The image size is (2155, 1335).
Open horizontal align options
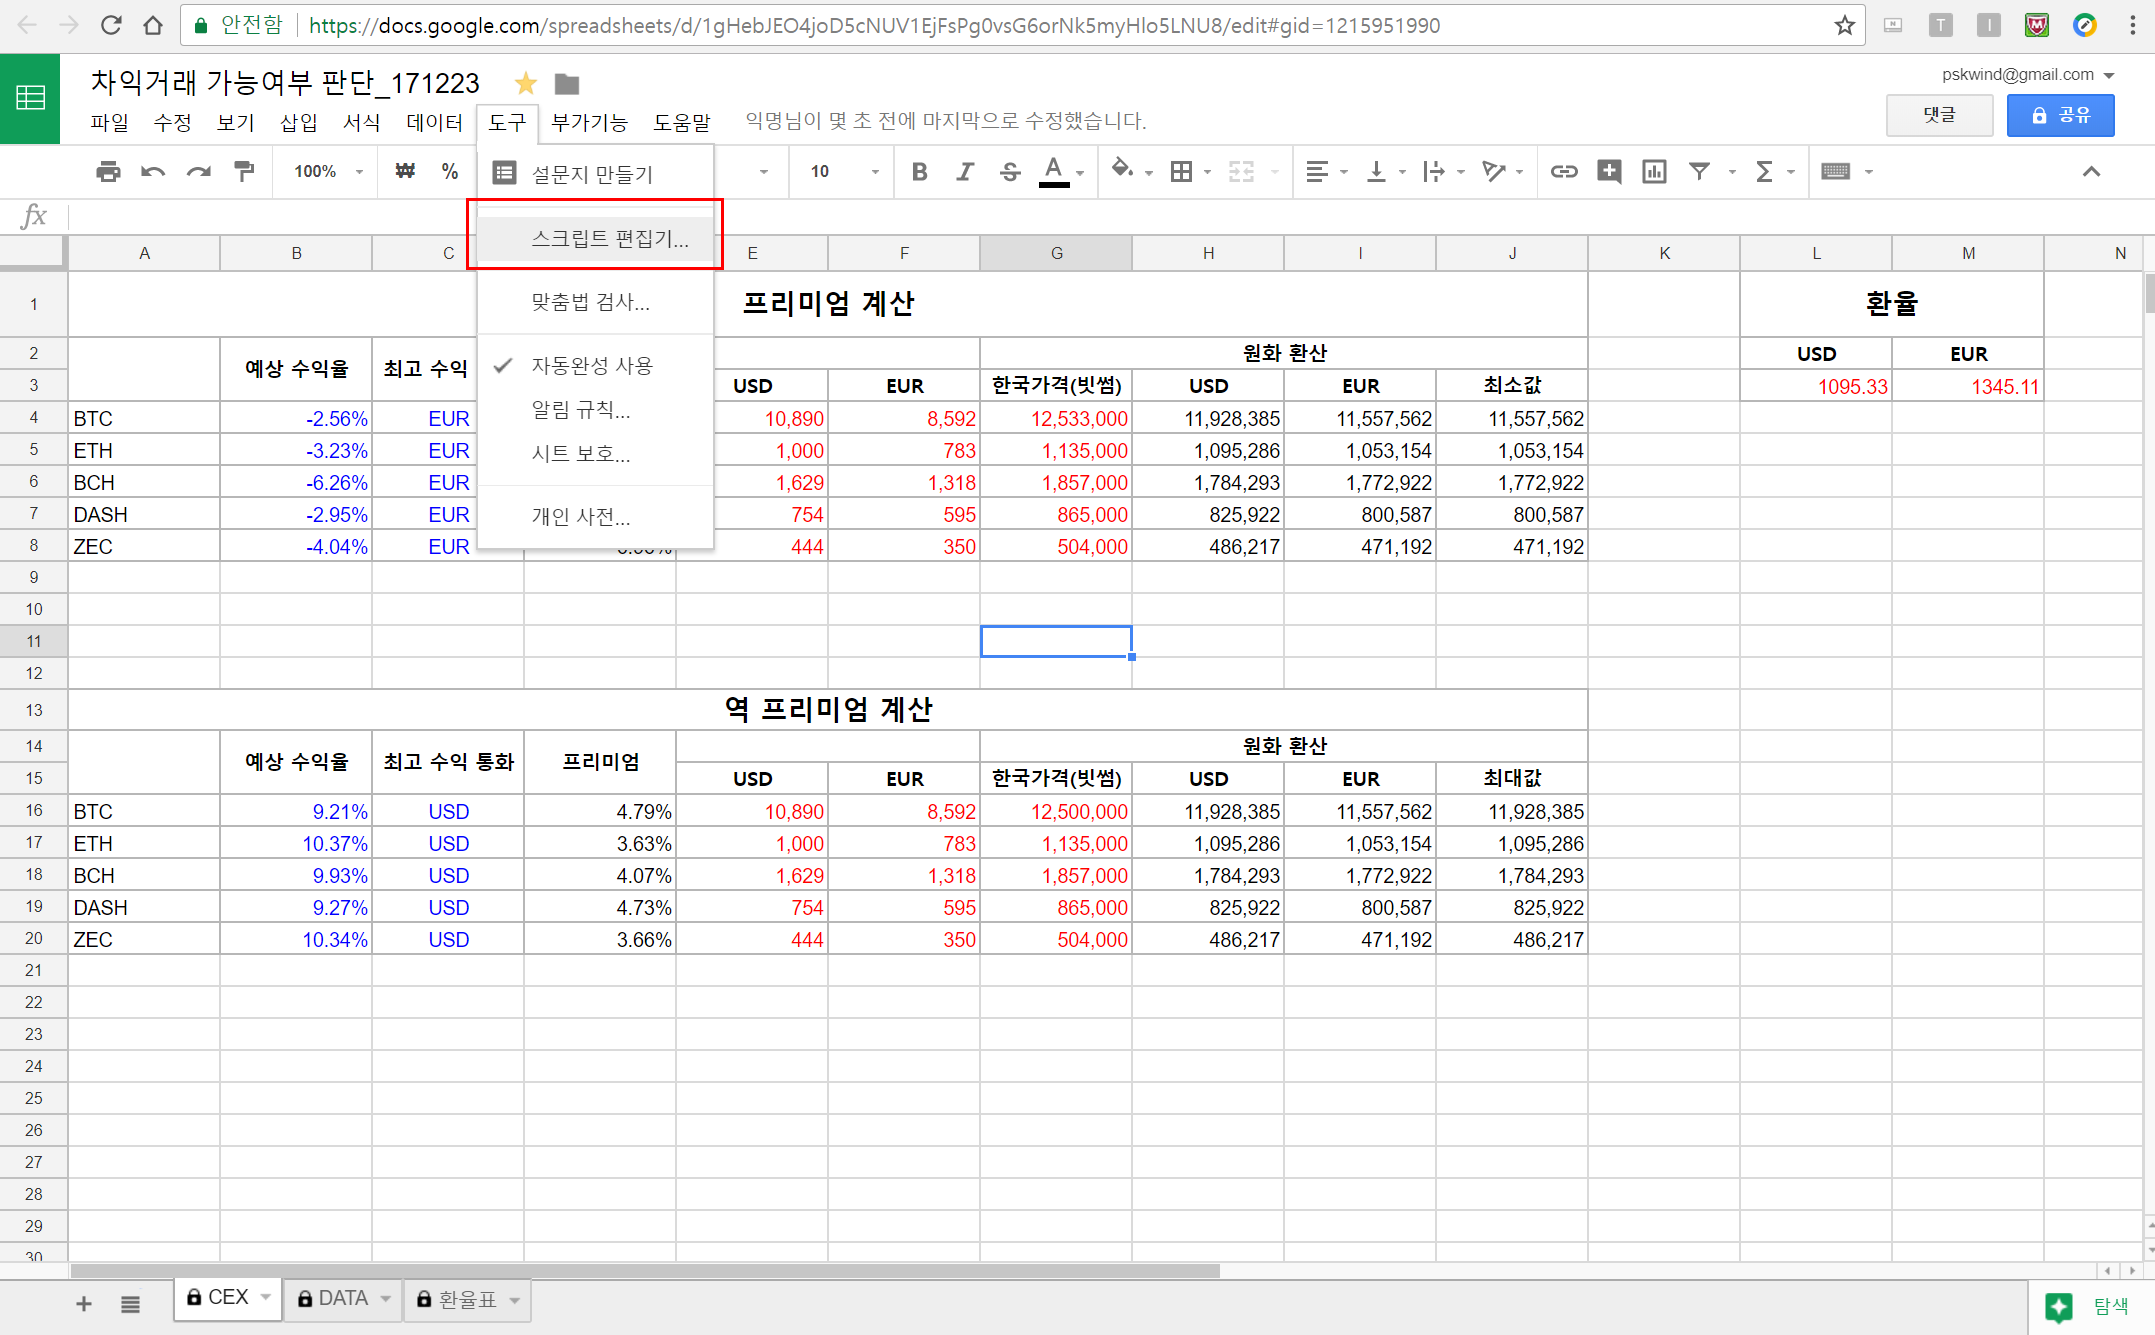point(1318,172)
